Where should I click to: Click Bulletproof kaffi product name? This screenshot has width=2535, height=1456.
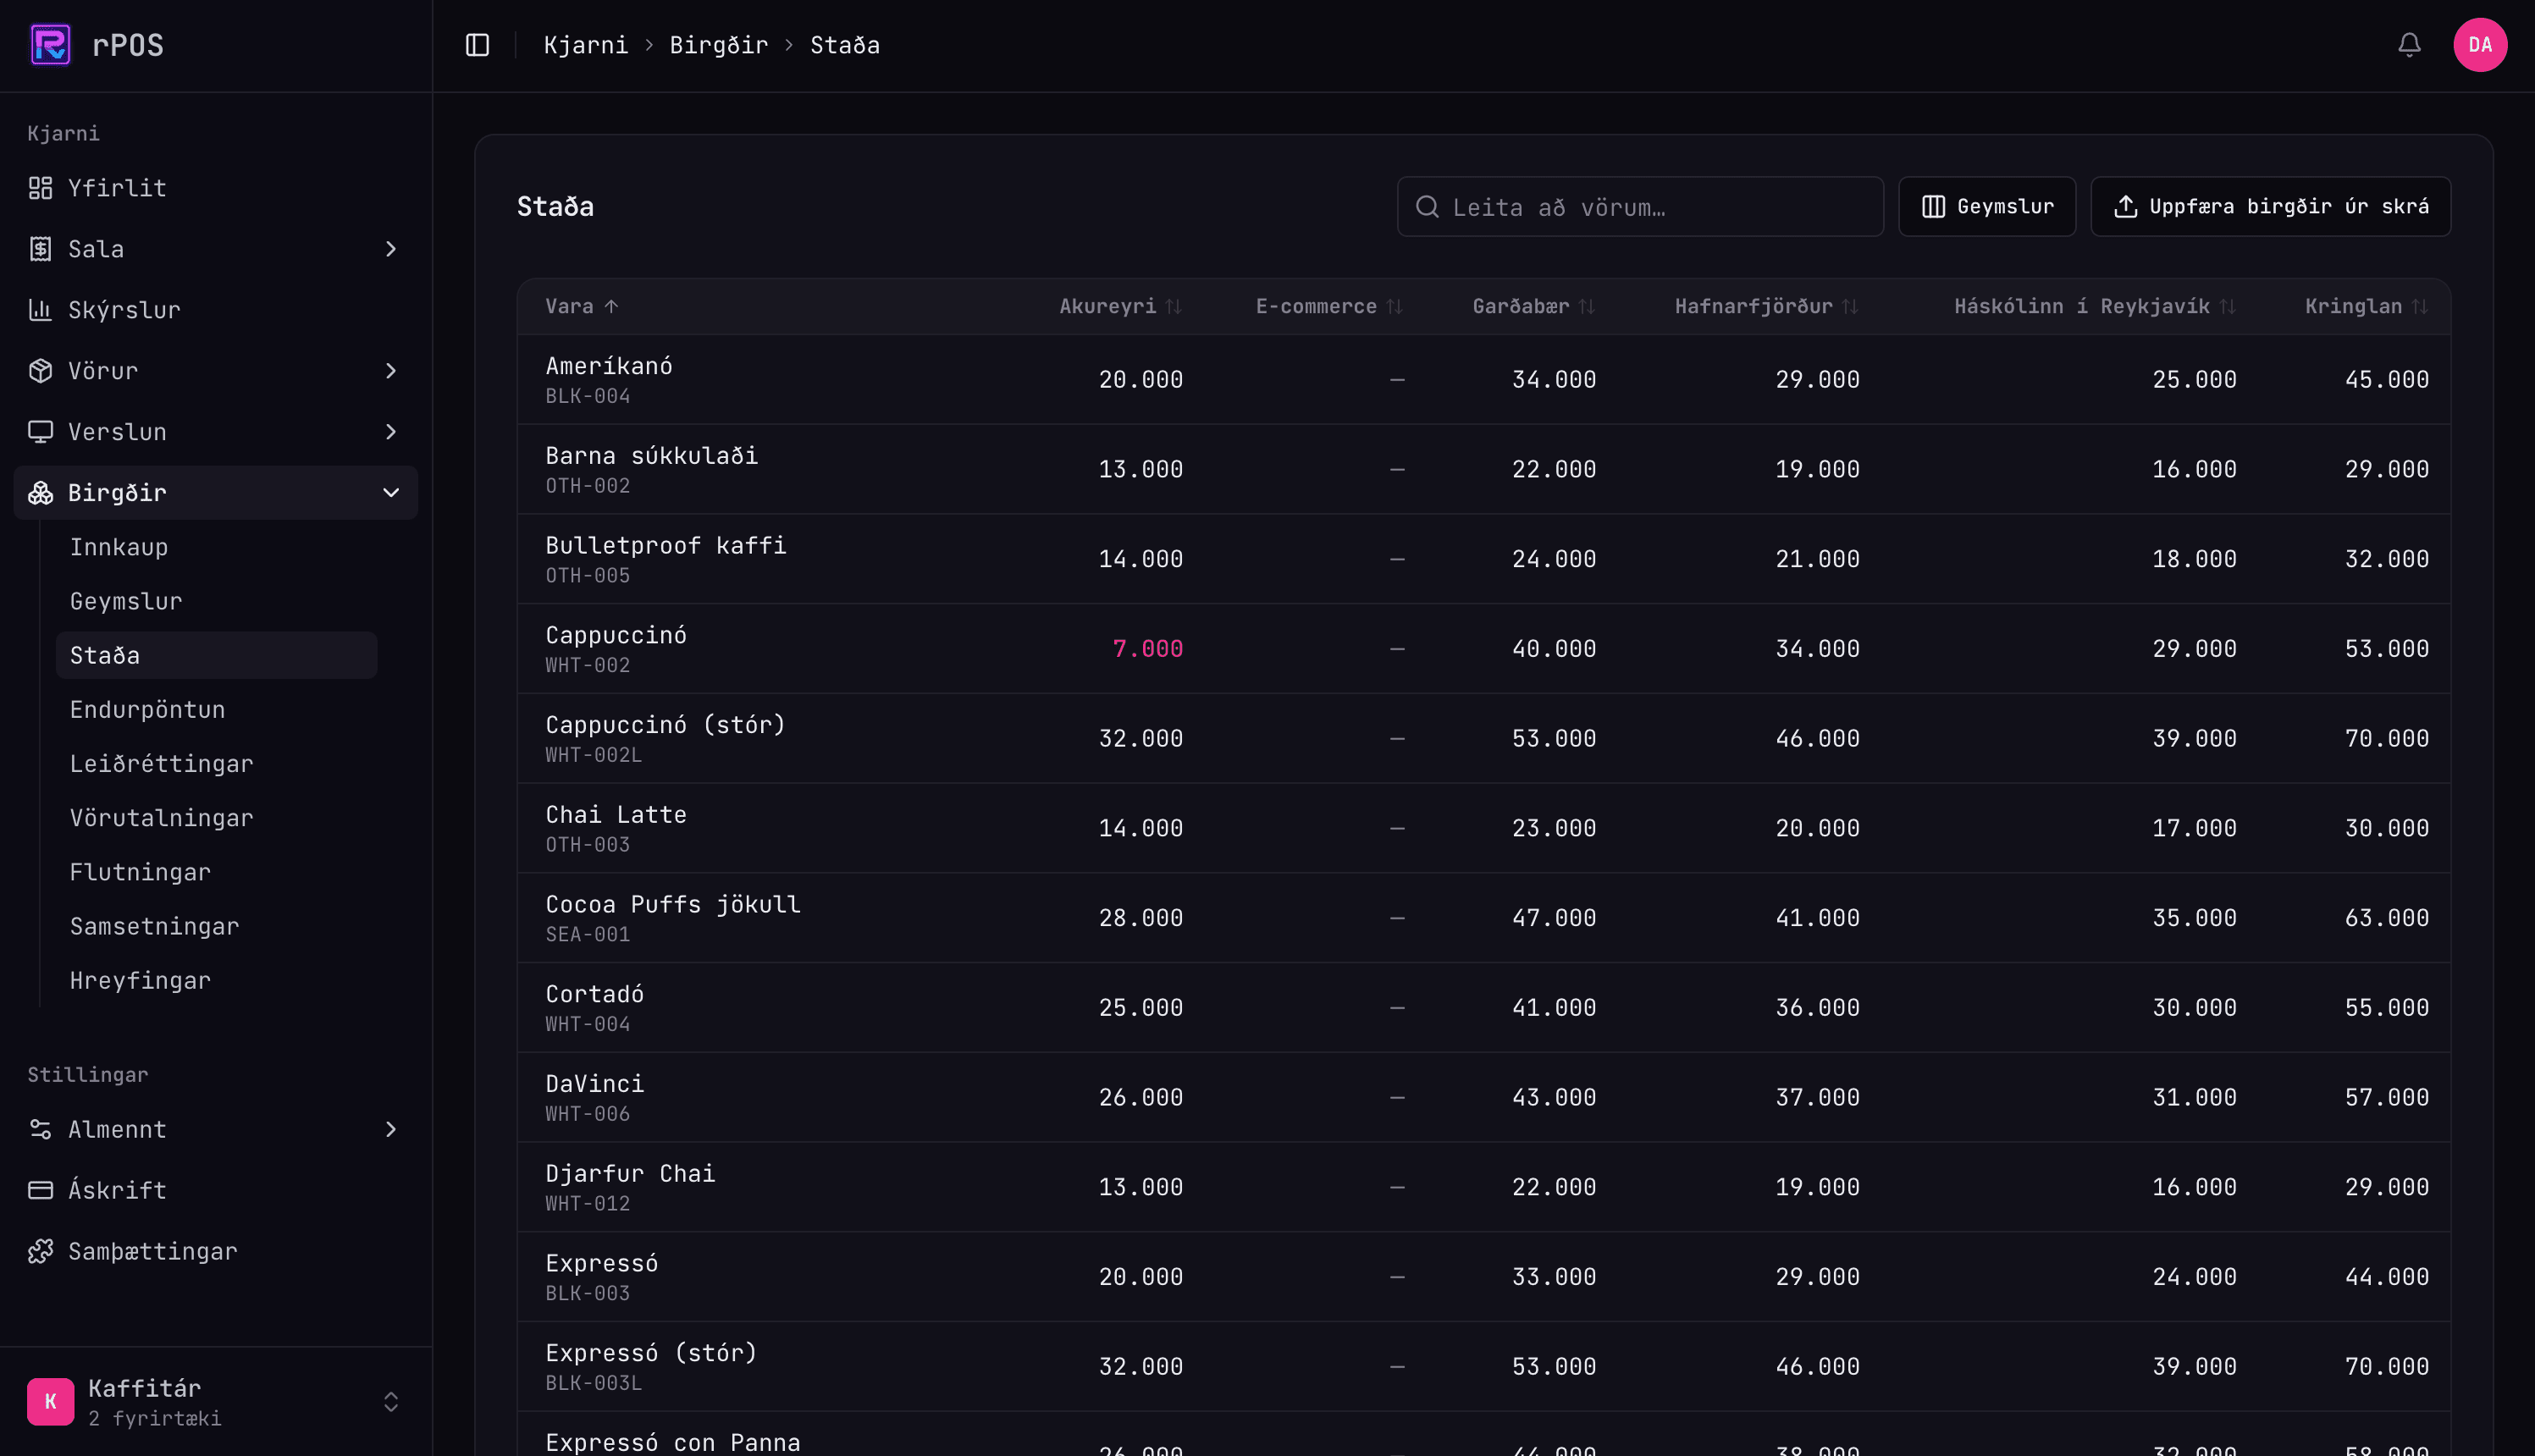666,545
